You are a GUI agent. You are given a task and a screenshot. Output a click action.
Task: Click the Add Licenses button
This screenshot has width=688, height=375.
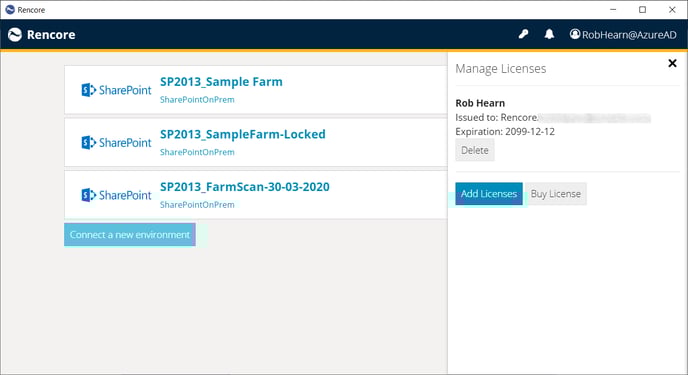(x=489, y=194)
